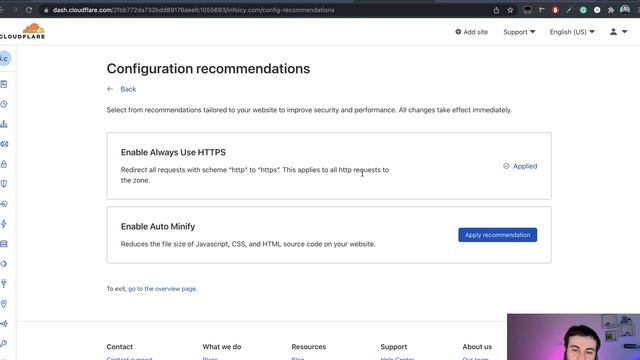Open the Caching sidebar icon
The height and width of the screenshot is (360, 640).
[4, 244]
